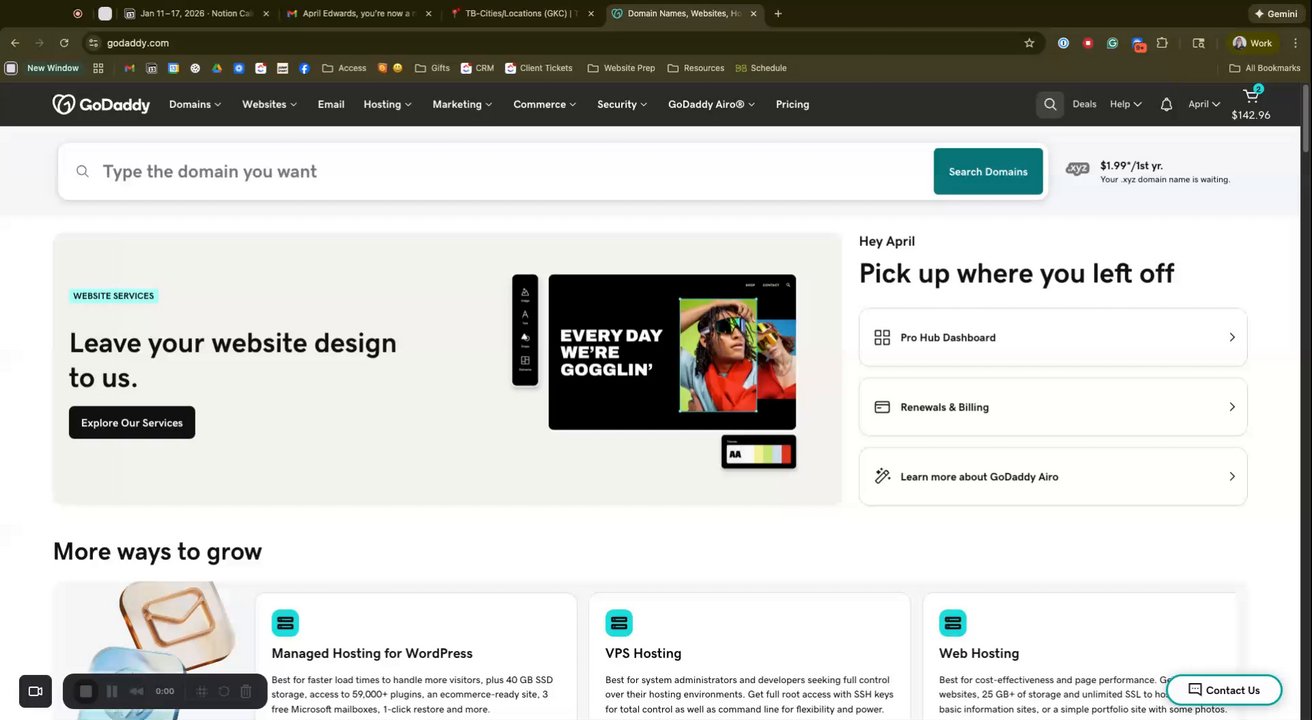Reload the page
1312x720 pixels.
tap(64, 43)
